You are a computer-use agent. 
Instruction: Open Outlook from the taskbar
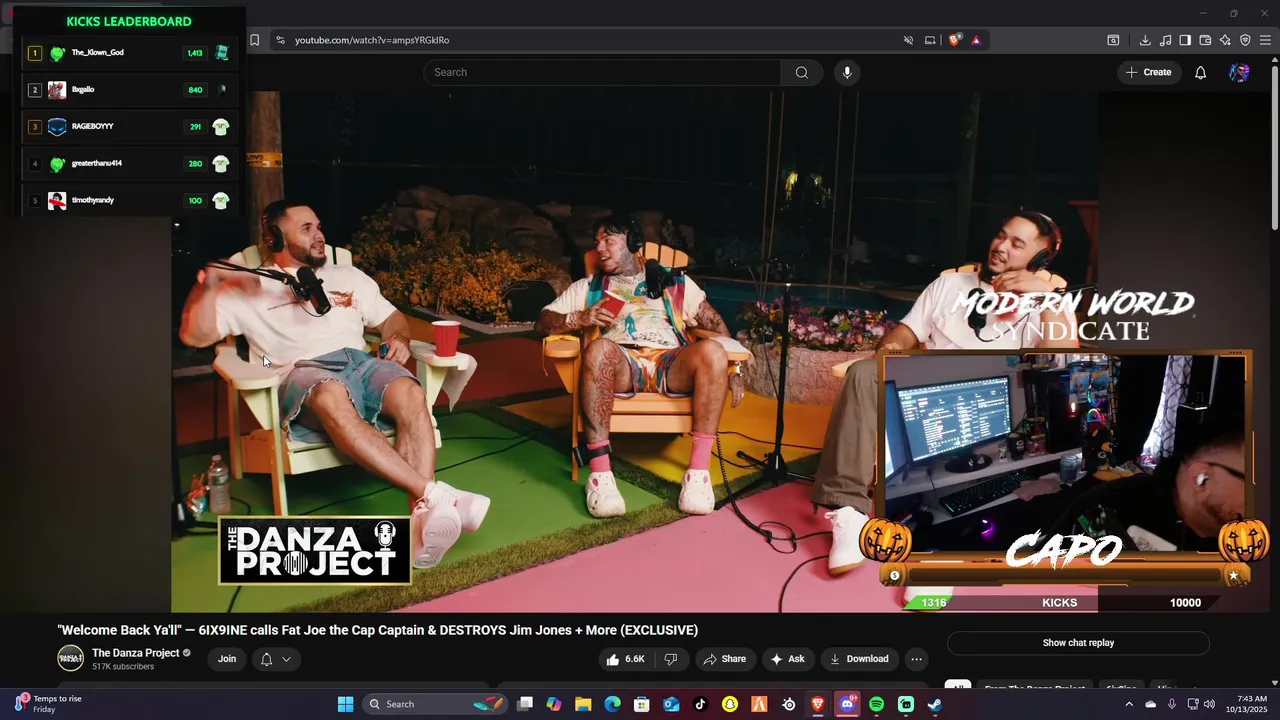pyautogui.click(x=671, y=704)
